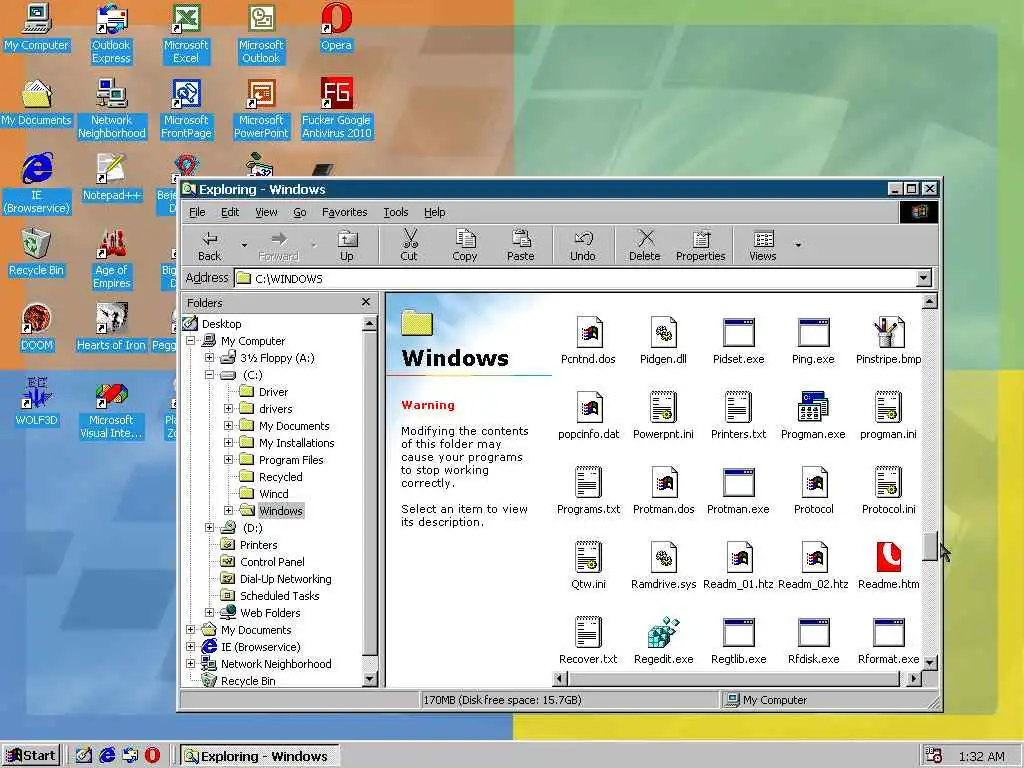Open the Views dropdown arrow
Viewport: 1024px width, 768px height.
[x=797, y=245]
